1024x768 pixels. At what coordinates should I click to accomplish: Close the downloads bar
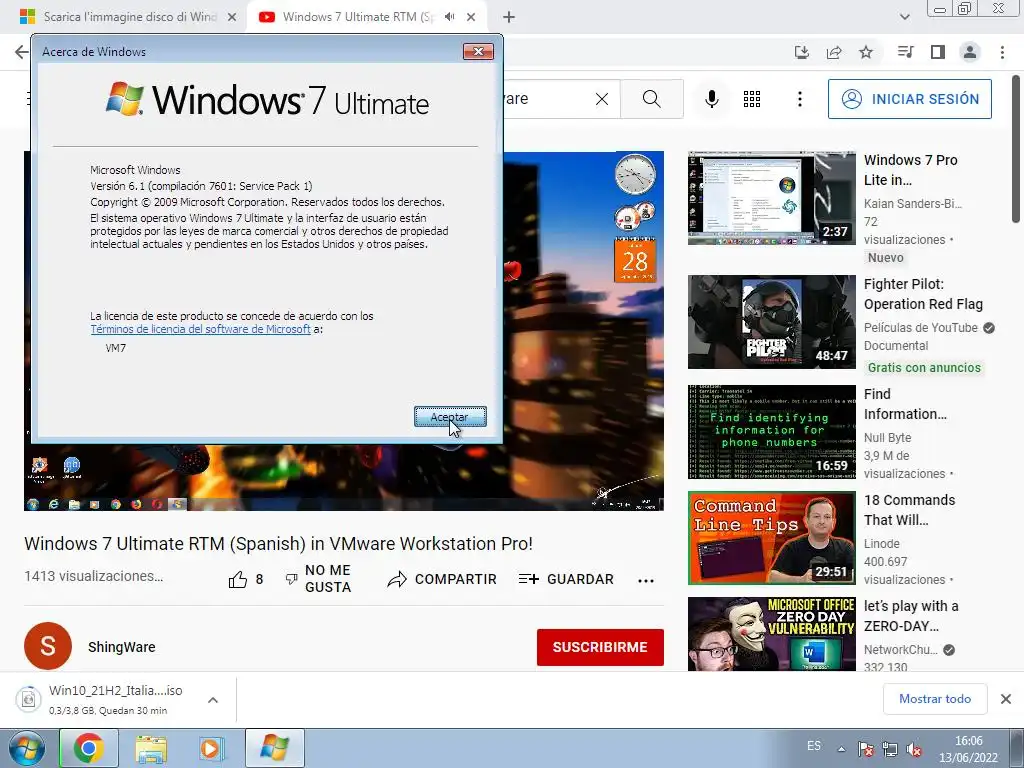point(1006,699)
